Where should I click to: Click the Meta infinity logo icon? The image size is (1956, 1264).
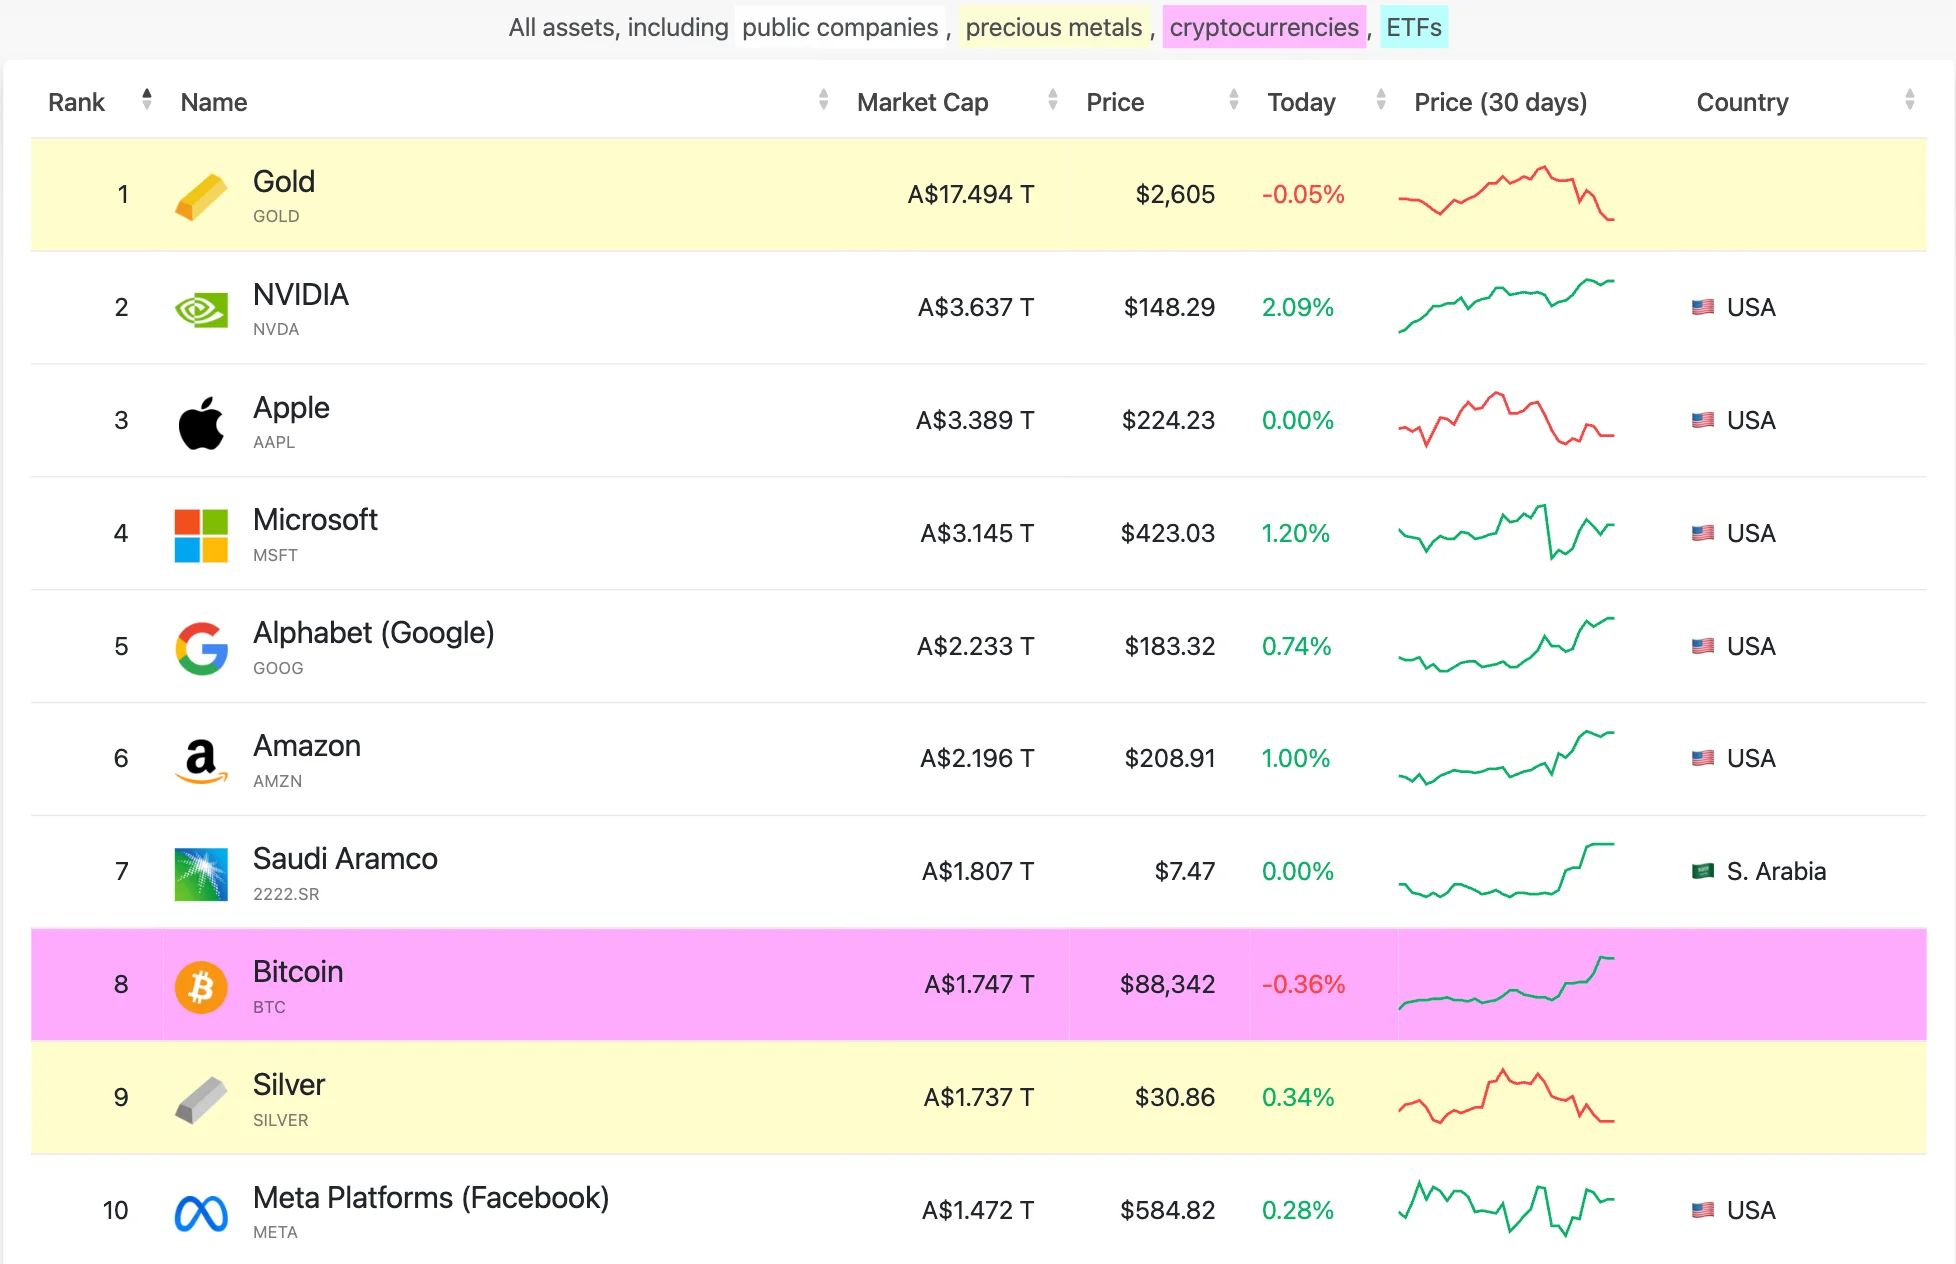point(201,1213)
